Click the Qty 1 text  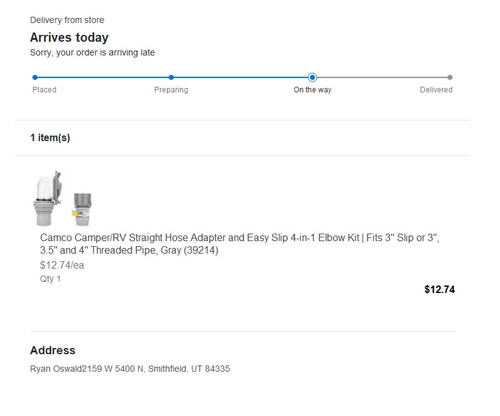click(x=50, y=279)
